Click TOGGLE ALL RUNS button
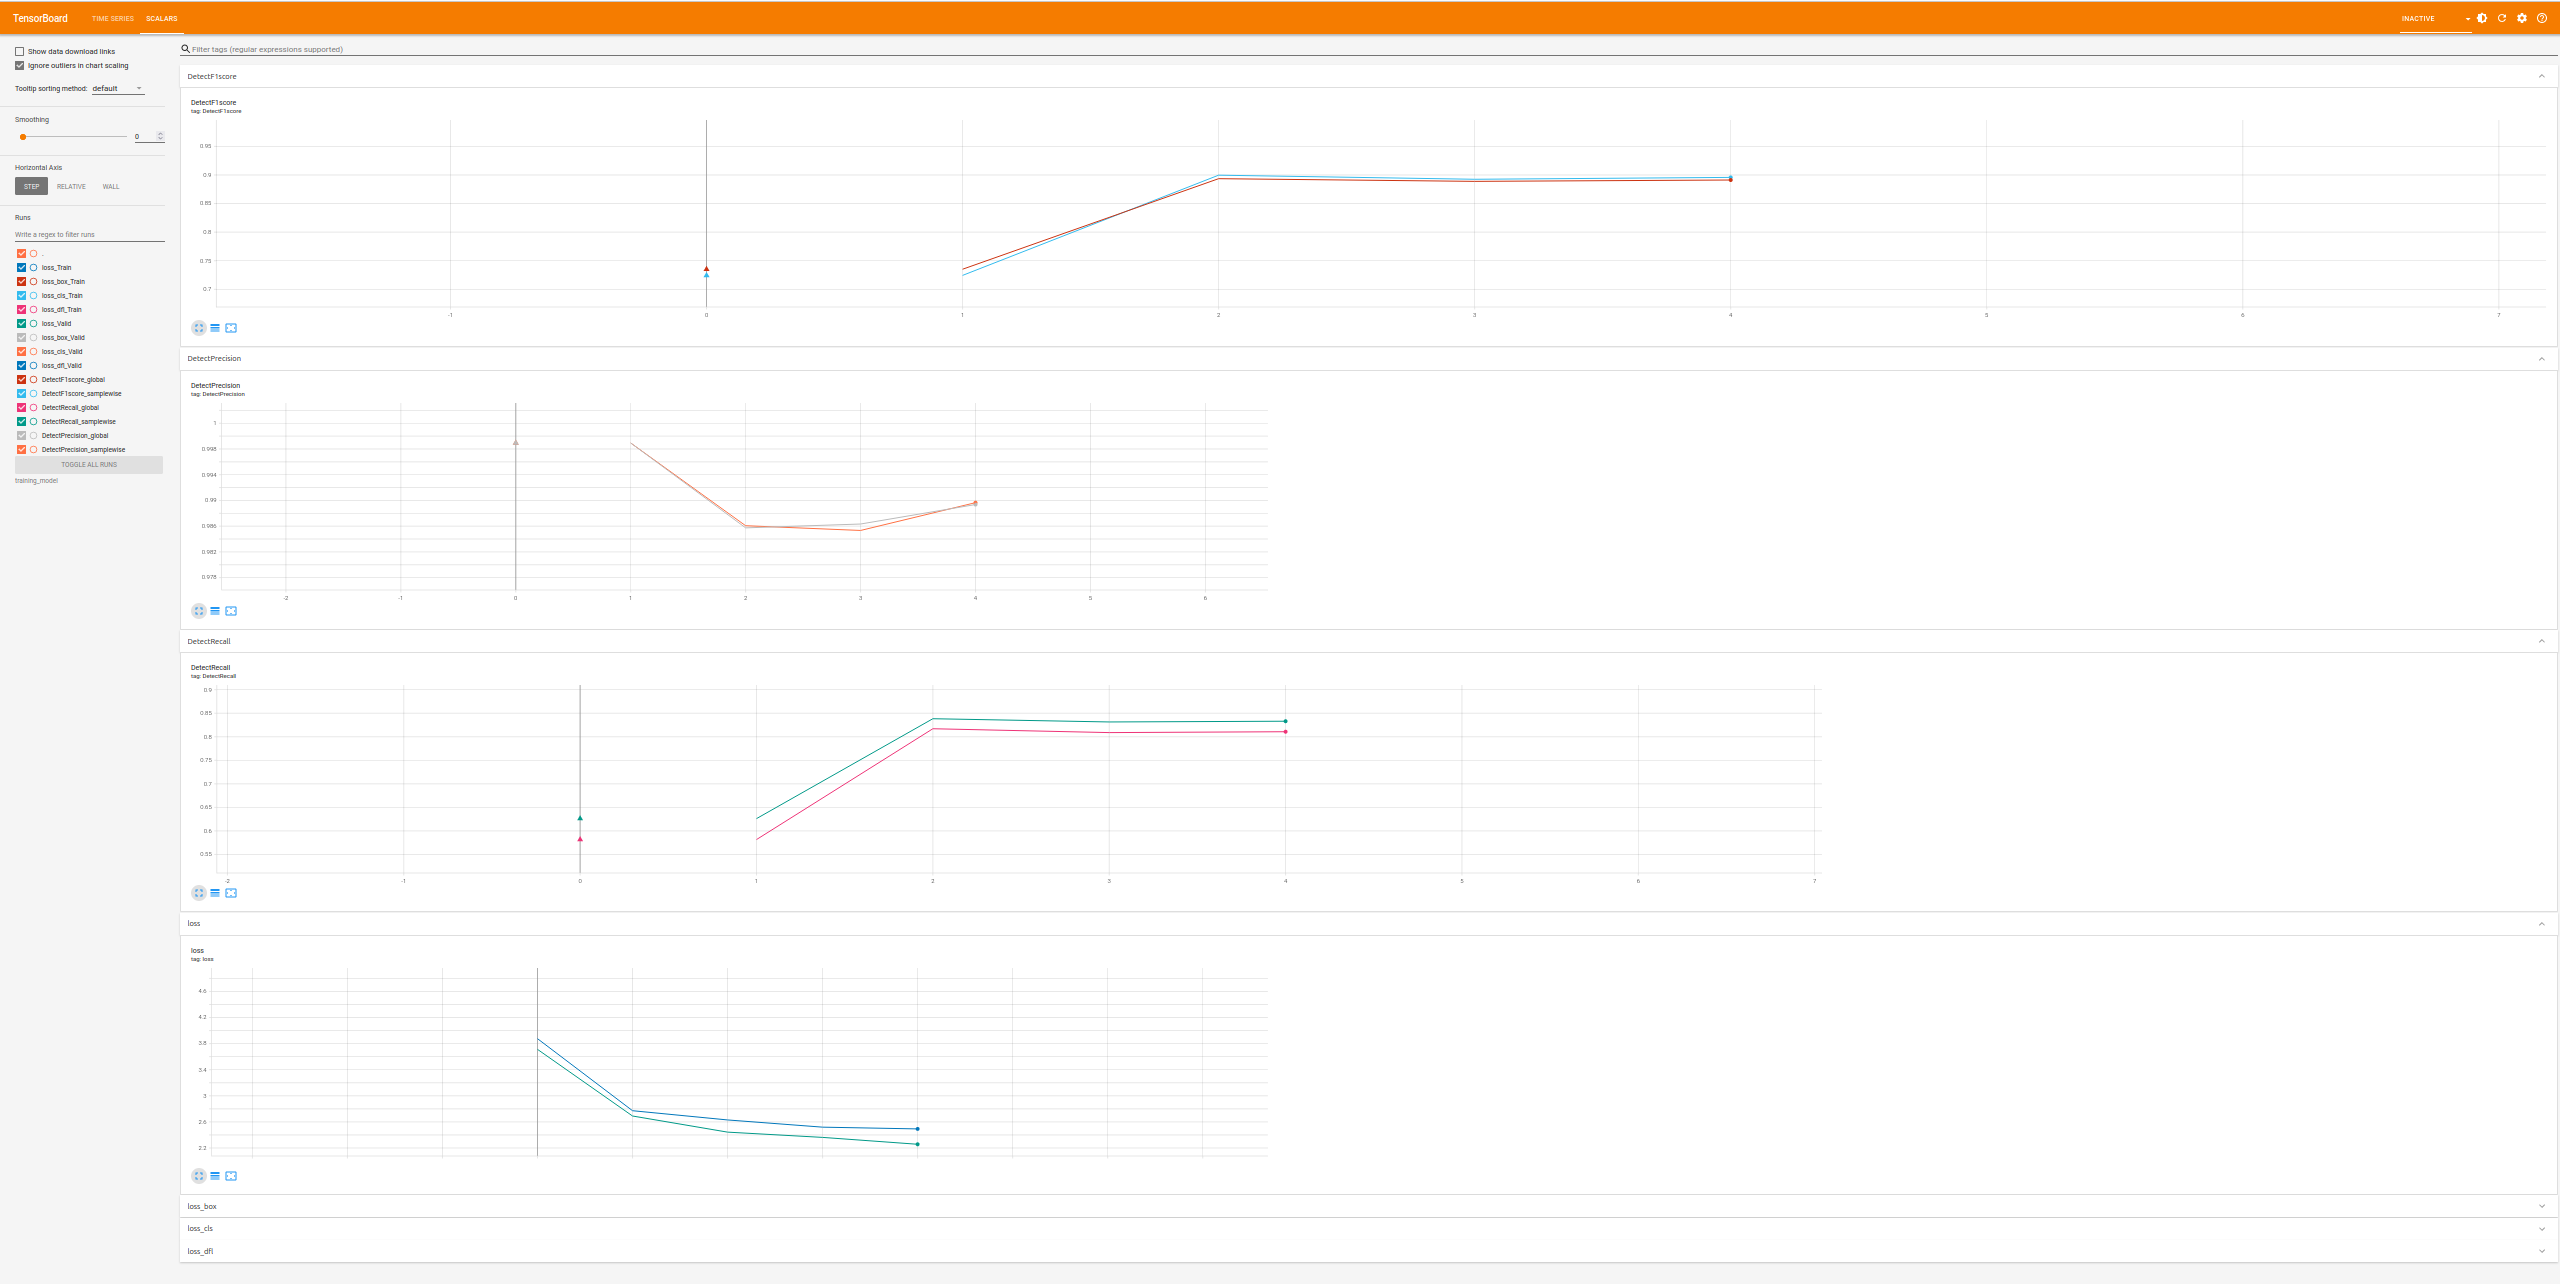This screenshot has width=2560, height=1284. click(x=89, y=465)
